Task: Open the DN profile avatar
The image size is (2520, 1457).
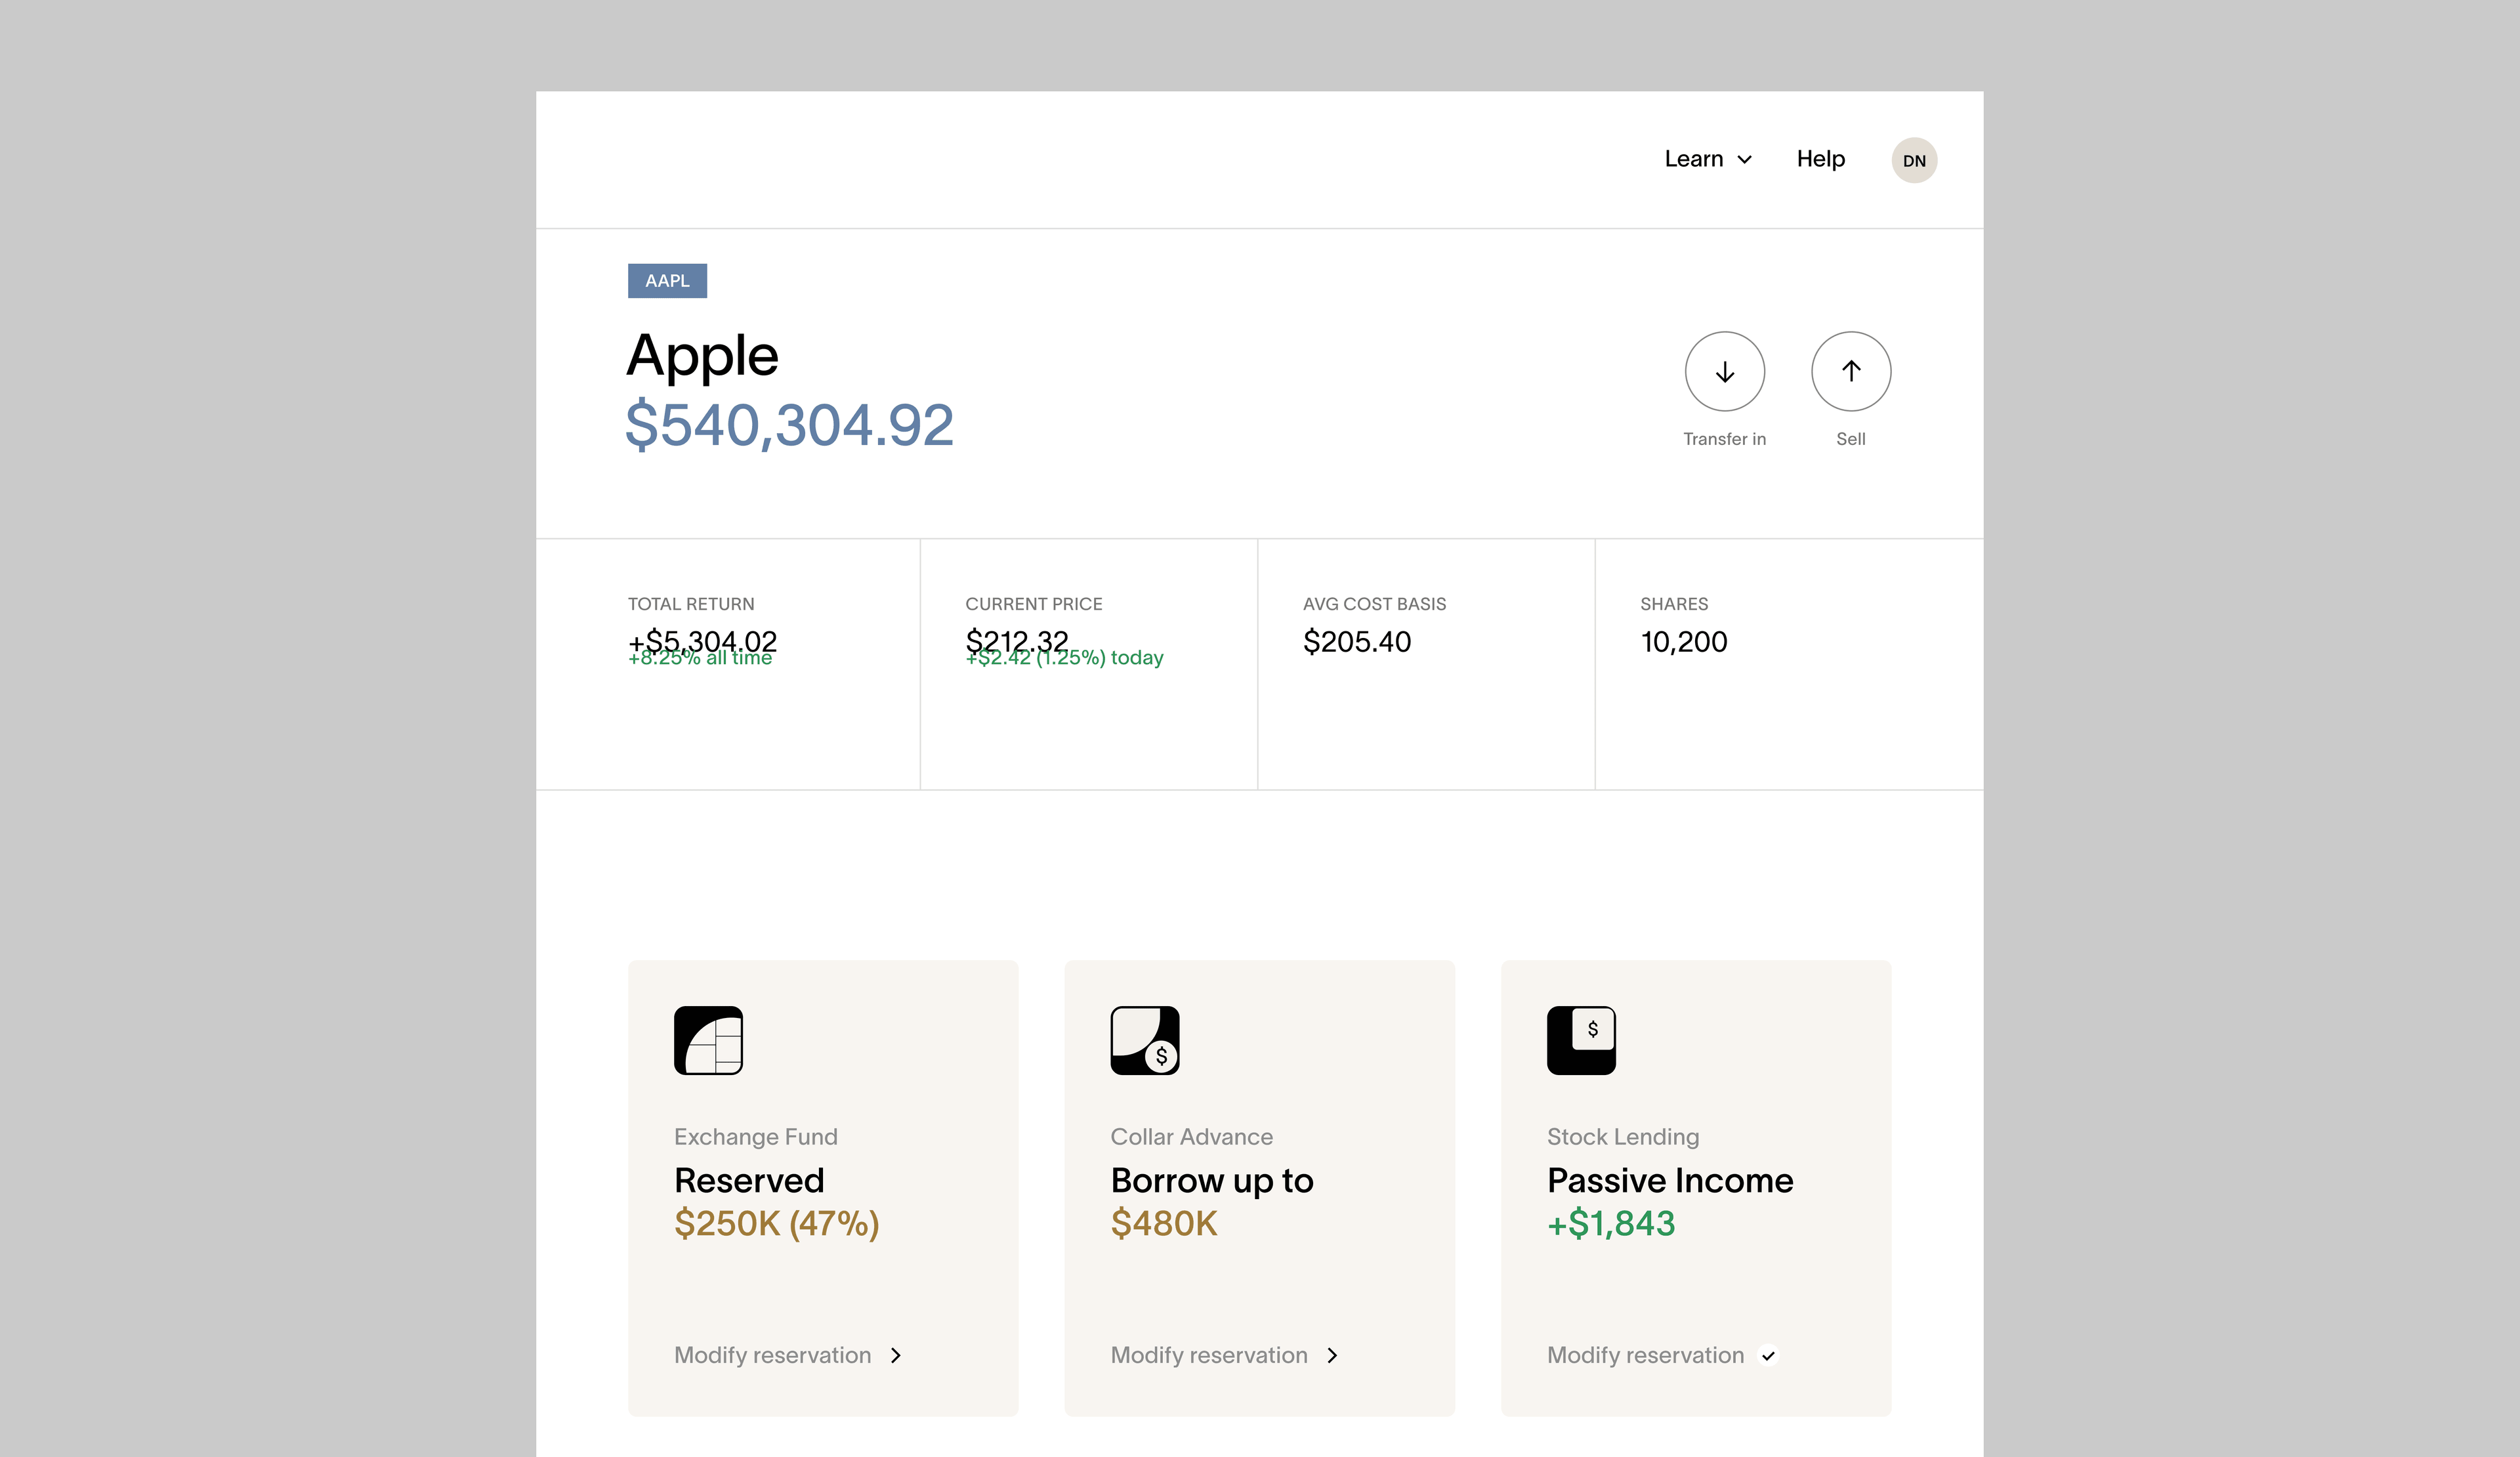Action: (x=1914, y=160)
